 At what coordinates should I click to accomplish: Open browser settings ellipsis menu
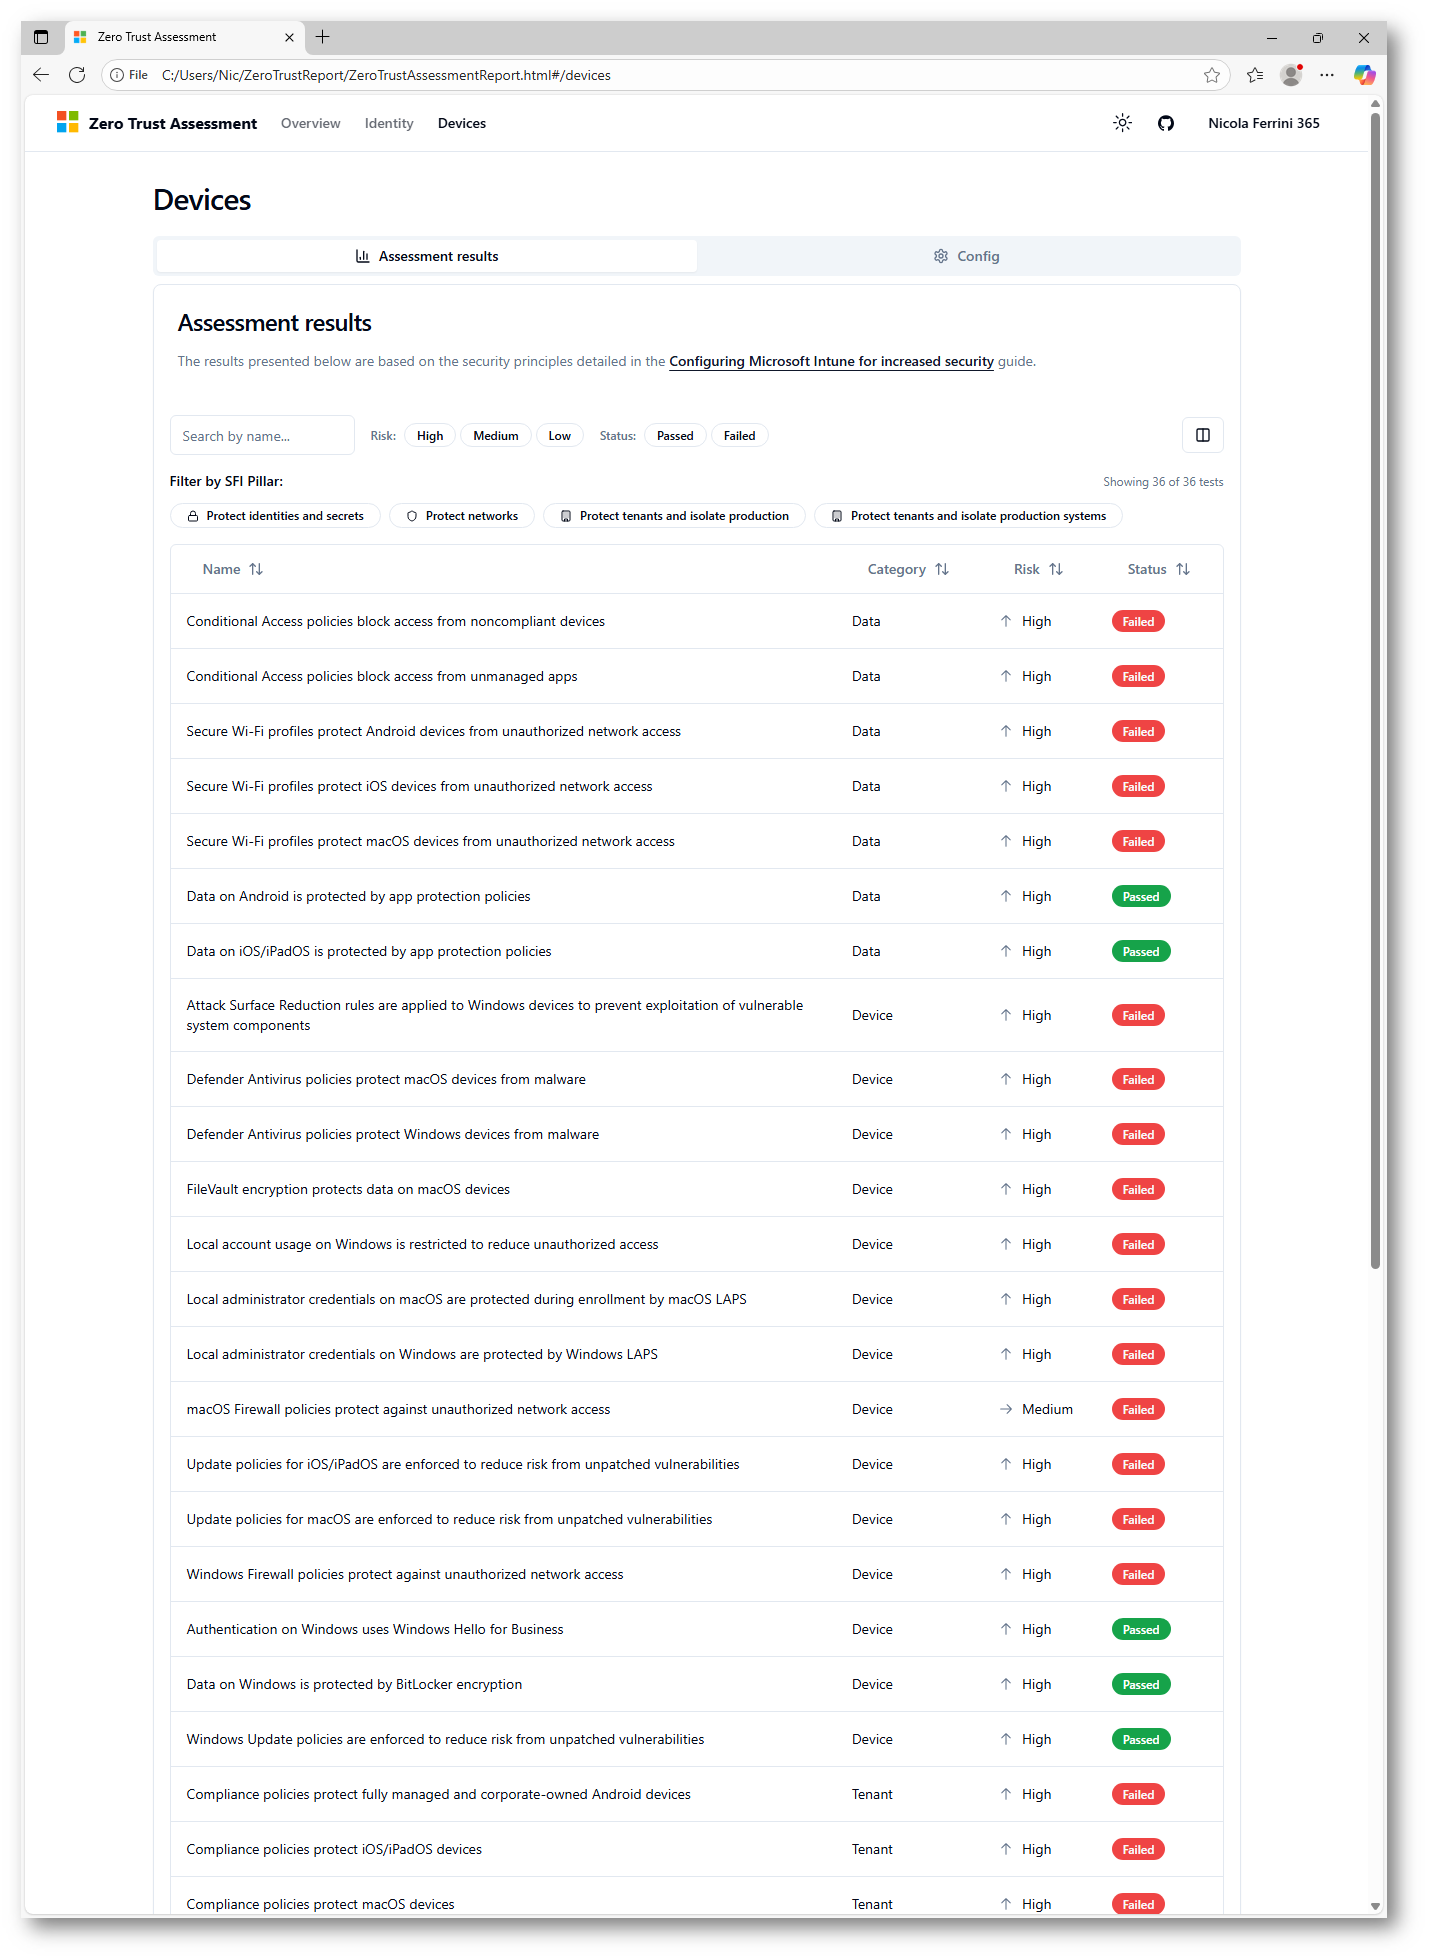coord(1327,75)
